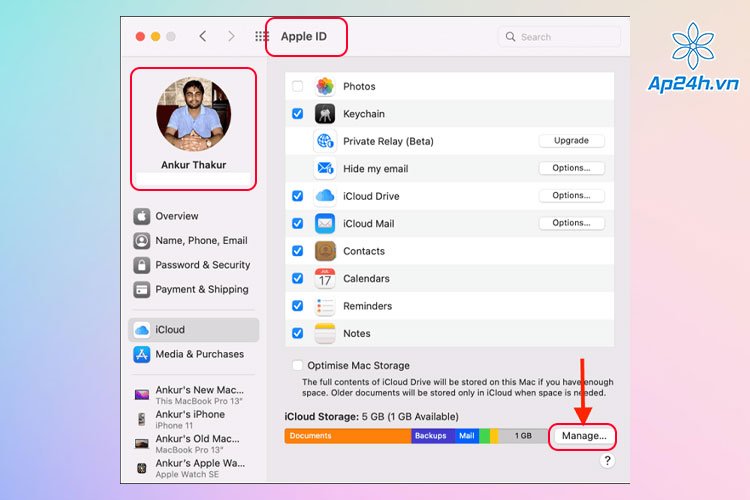This screenshot has height=500, width=750.
Task: Go forward with the right chevron
Action: click(x=231, y=36)
